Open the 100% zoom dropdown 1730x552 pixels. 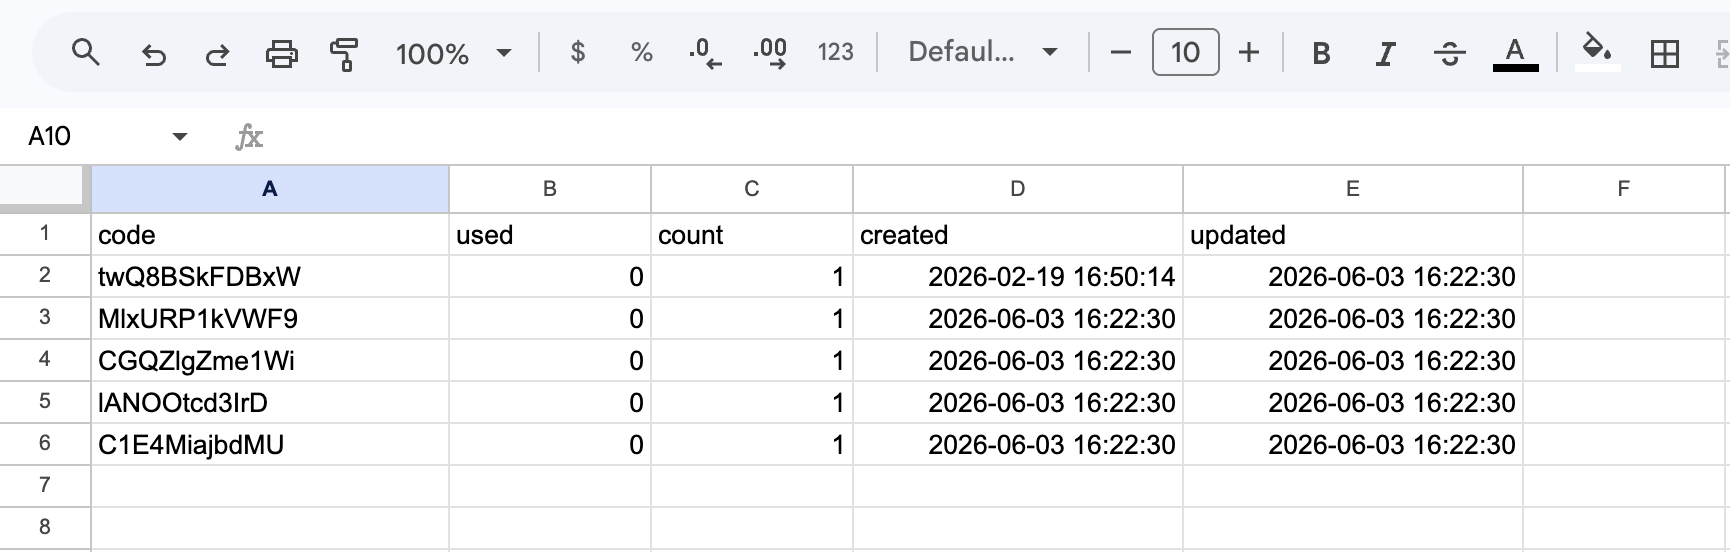pyautogui.click(x=453, y=53)
